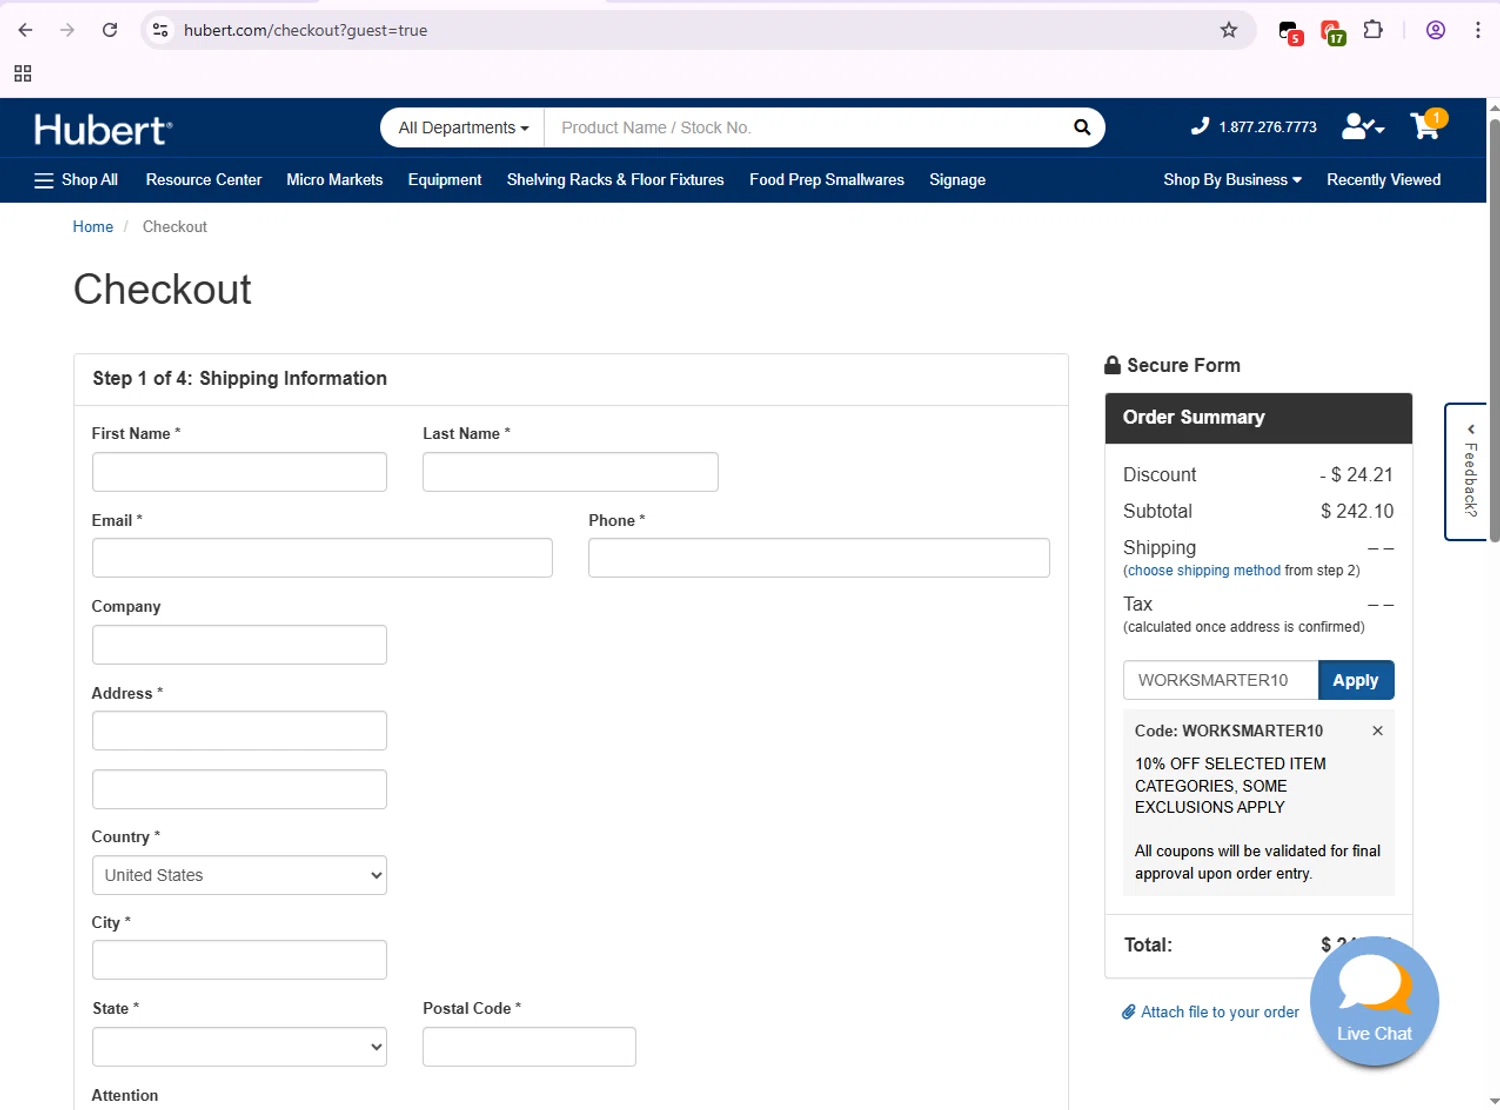
Task: Expand the Shop By Business dropdown
Action: [1232, 180]
